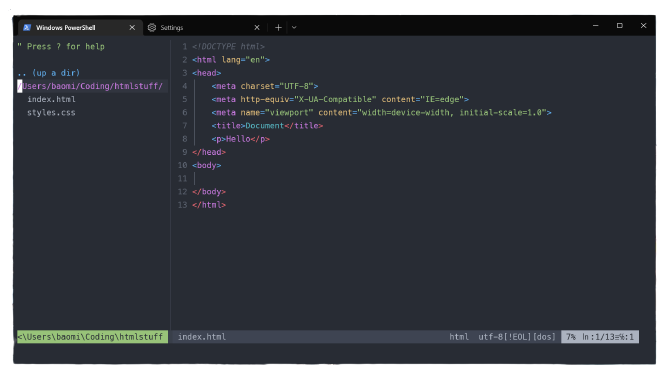Viewport: 666px width, 375px height.
Task: Open styles.css in the file tree
Action: click(51, 113)
